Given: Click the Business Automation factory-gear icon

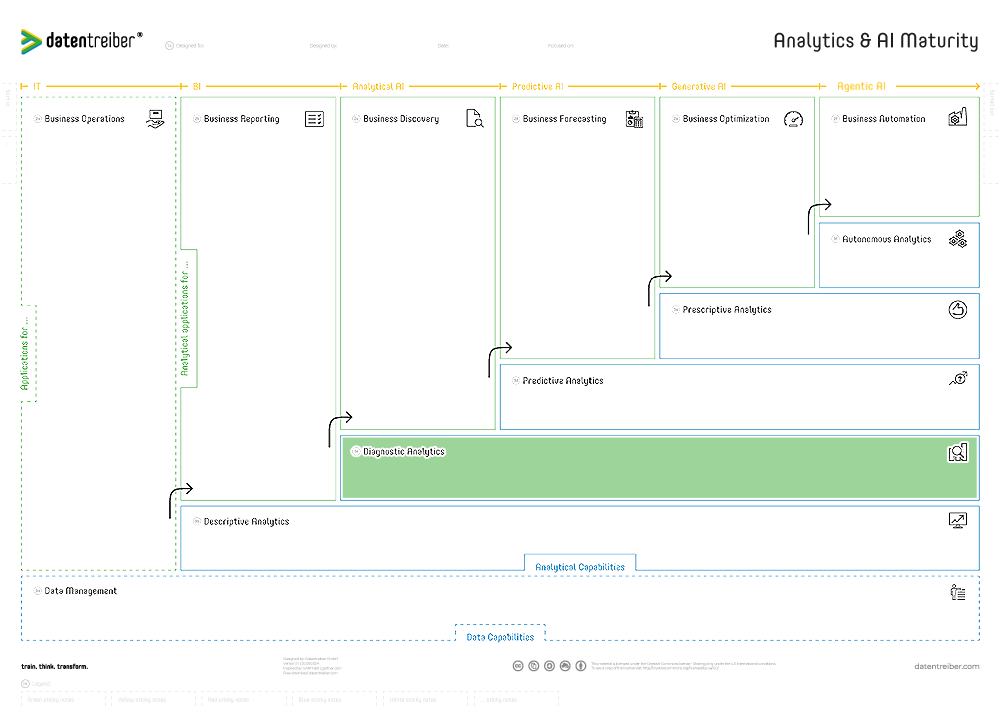Looking at the screenshot, I should tap(957, 117).
